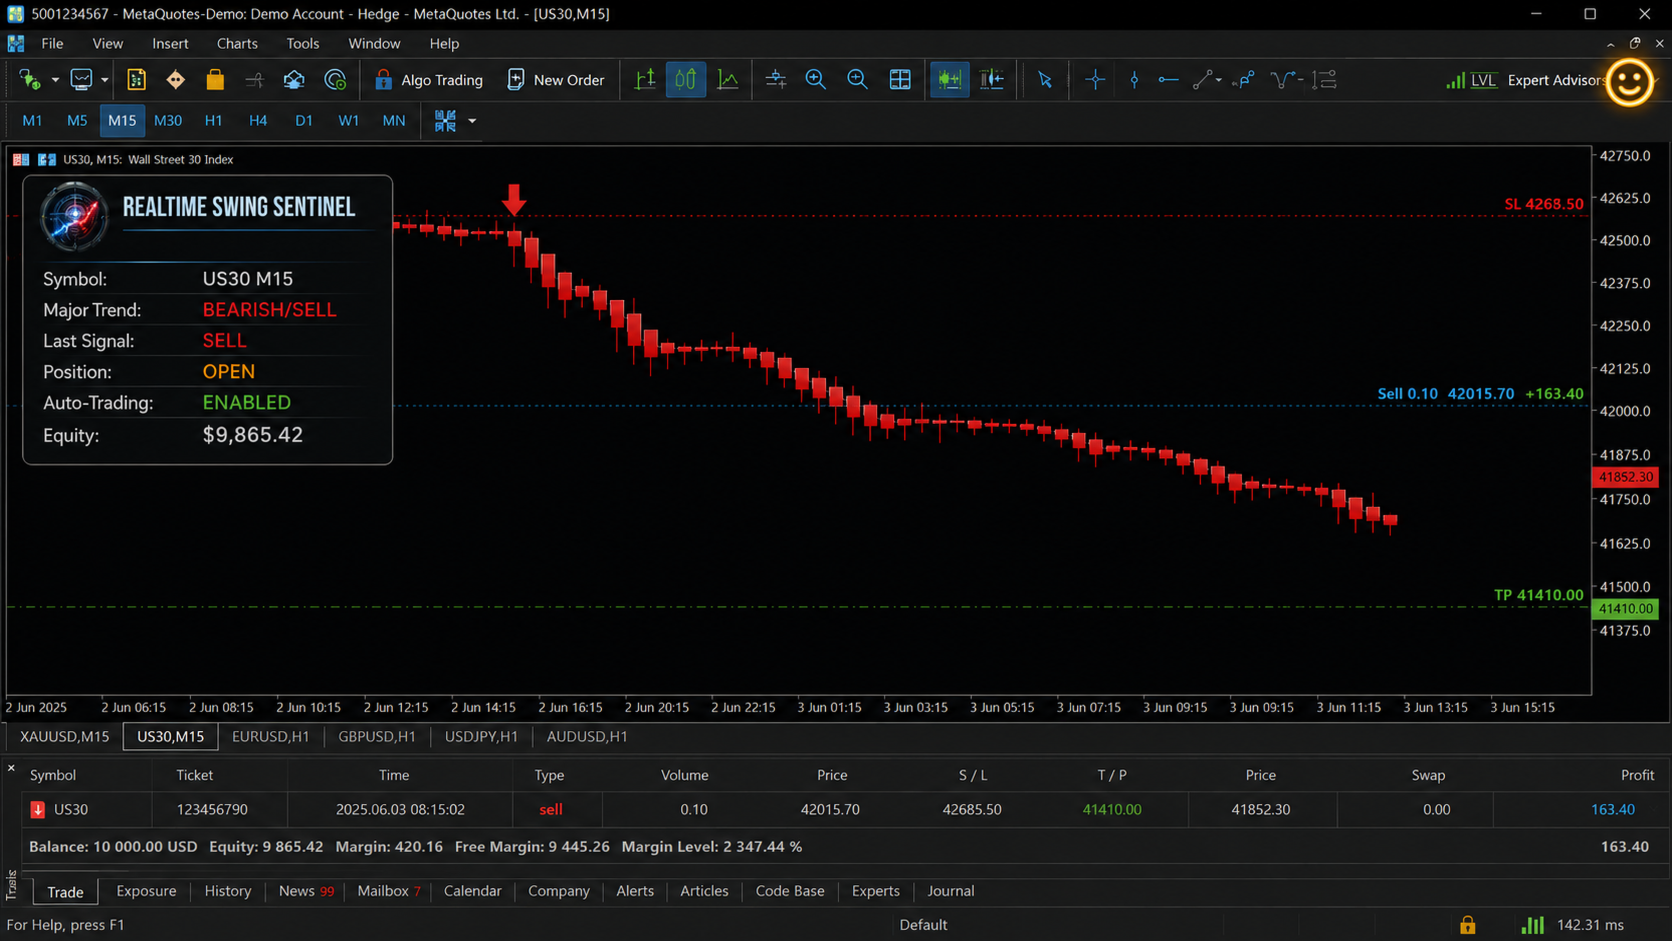Draw a vertical line tool
The image size is (1672, 941).
pos(1134,80)
